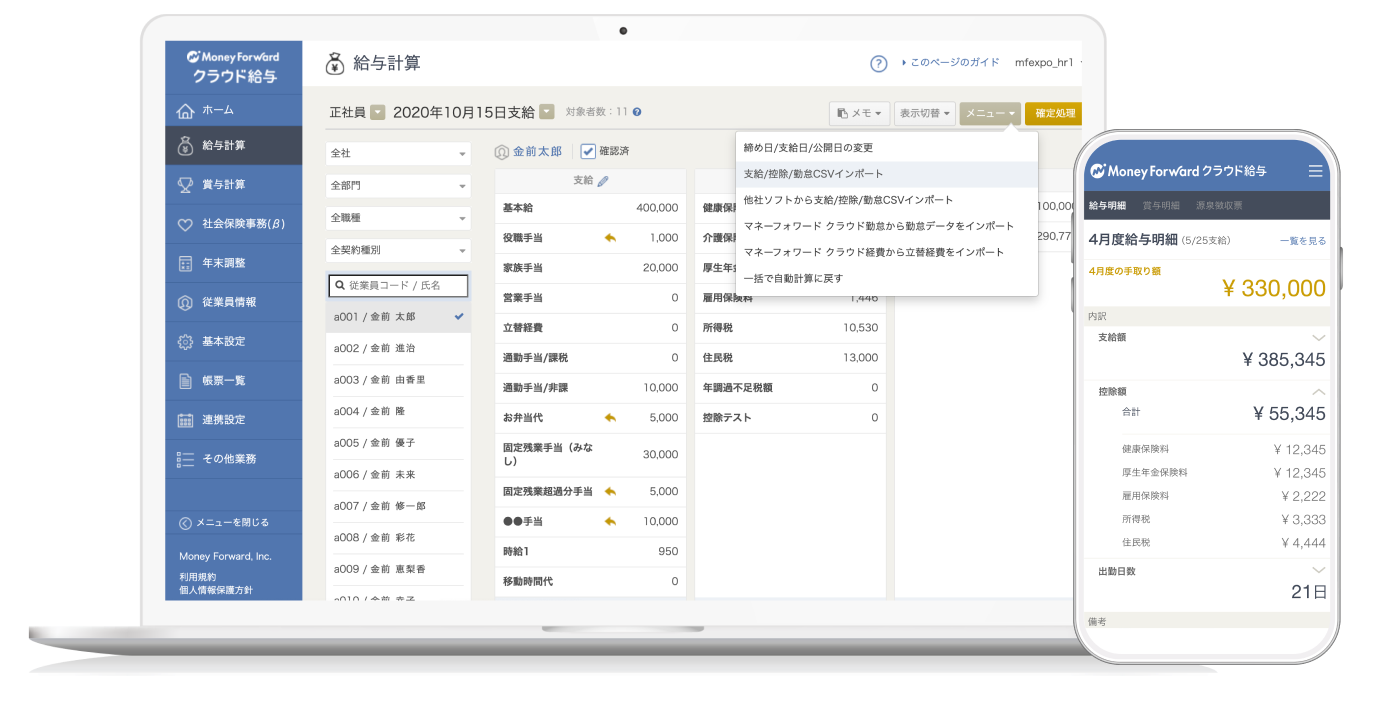
Task: Select 他社ソフトから支給/控除/勤怠CSVインポート item
Action: (x=887, y=200)
